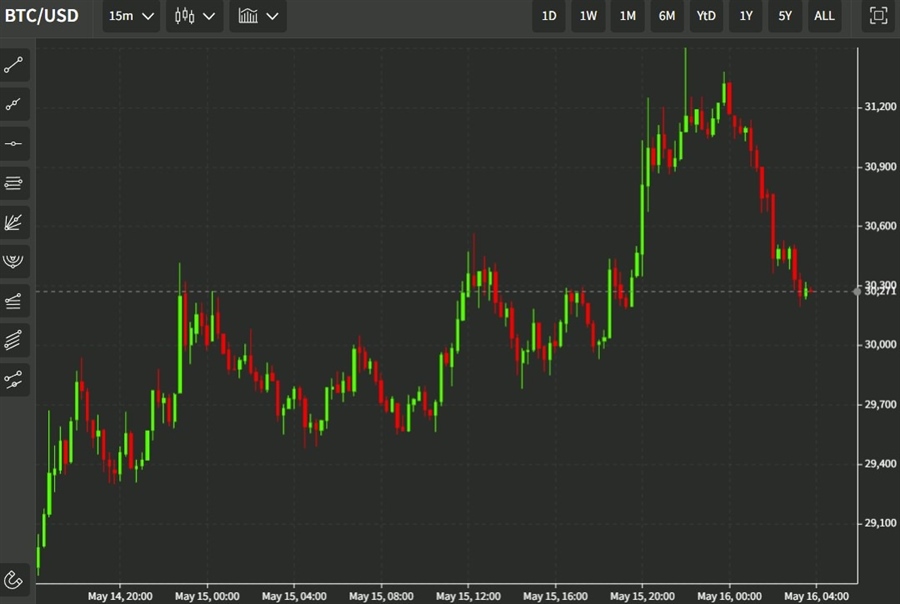This screenshot has width=900, height=604.
Task: Click the ALL range button
Action: click(824, 16)
